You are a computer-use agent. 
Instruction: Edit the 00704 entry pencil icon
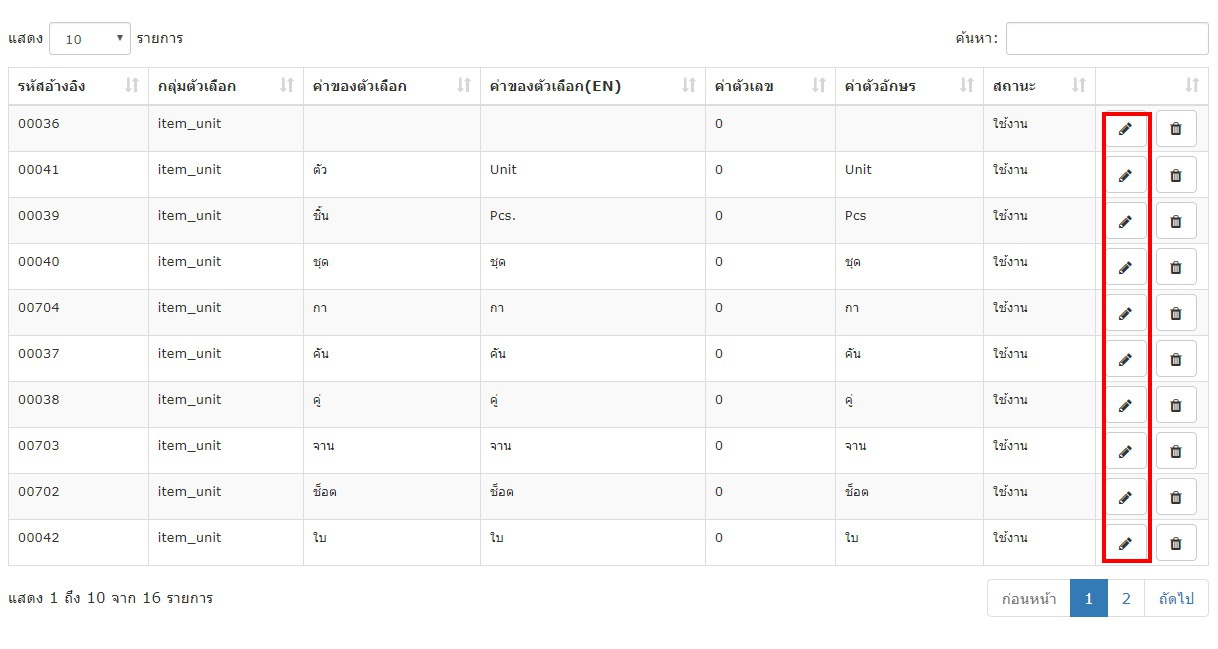pyautogui.click(x=1126, y=313)
